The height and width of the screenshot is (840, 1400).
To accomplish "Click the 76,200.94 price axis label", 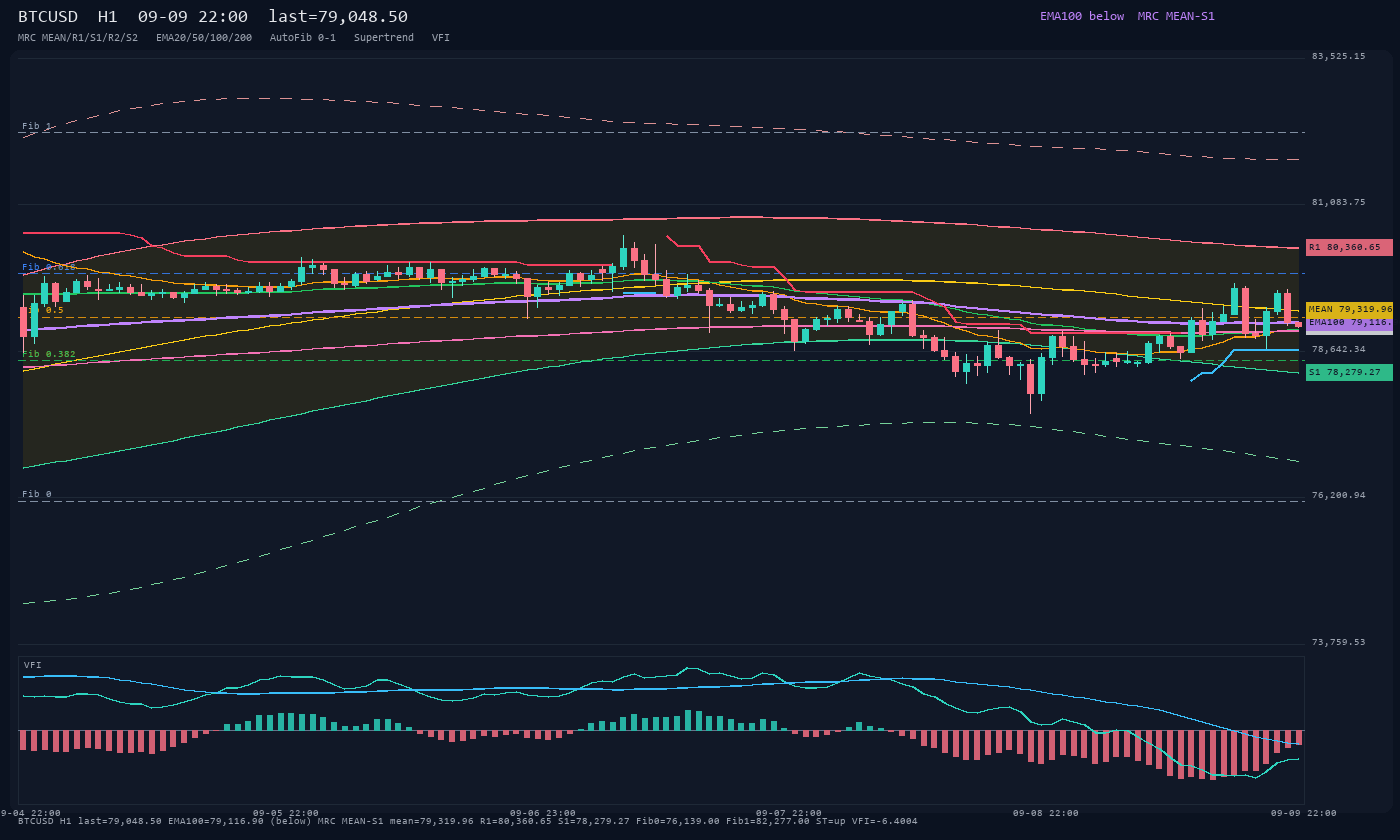I will tap(1338, 495).
